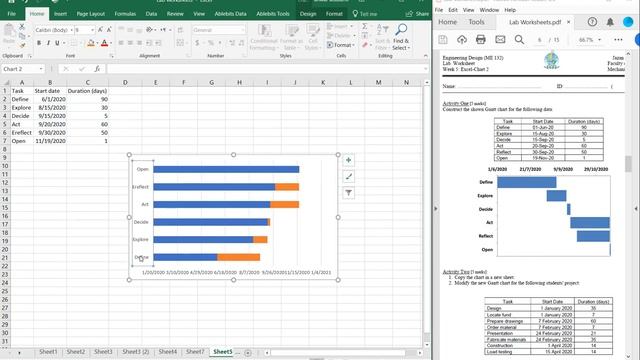
Task: Click the Merge cells icon in Alignment
Action: (180, 43)
